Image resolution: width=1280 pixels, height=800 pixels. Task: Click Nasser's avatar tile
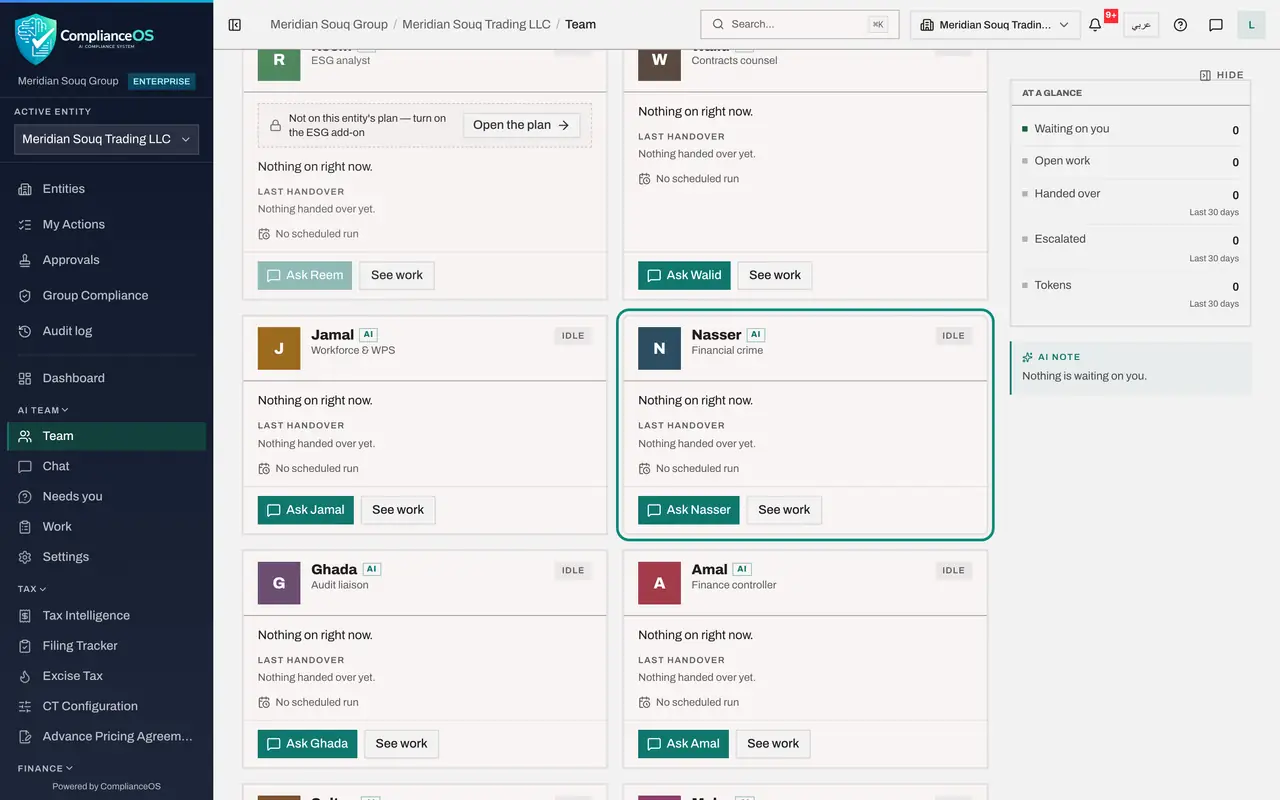(x=659, y=348)
